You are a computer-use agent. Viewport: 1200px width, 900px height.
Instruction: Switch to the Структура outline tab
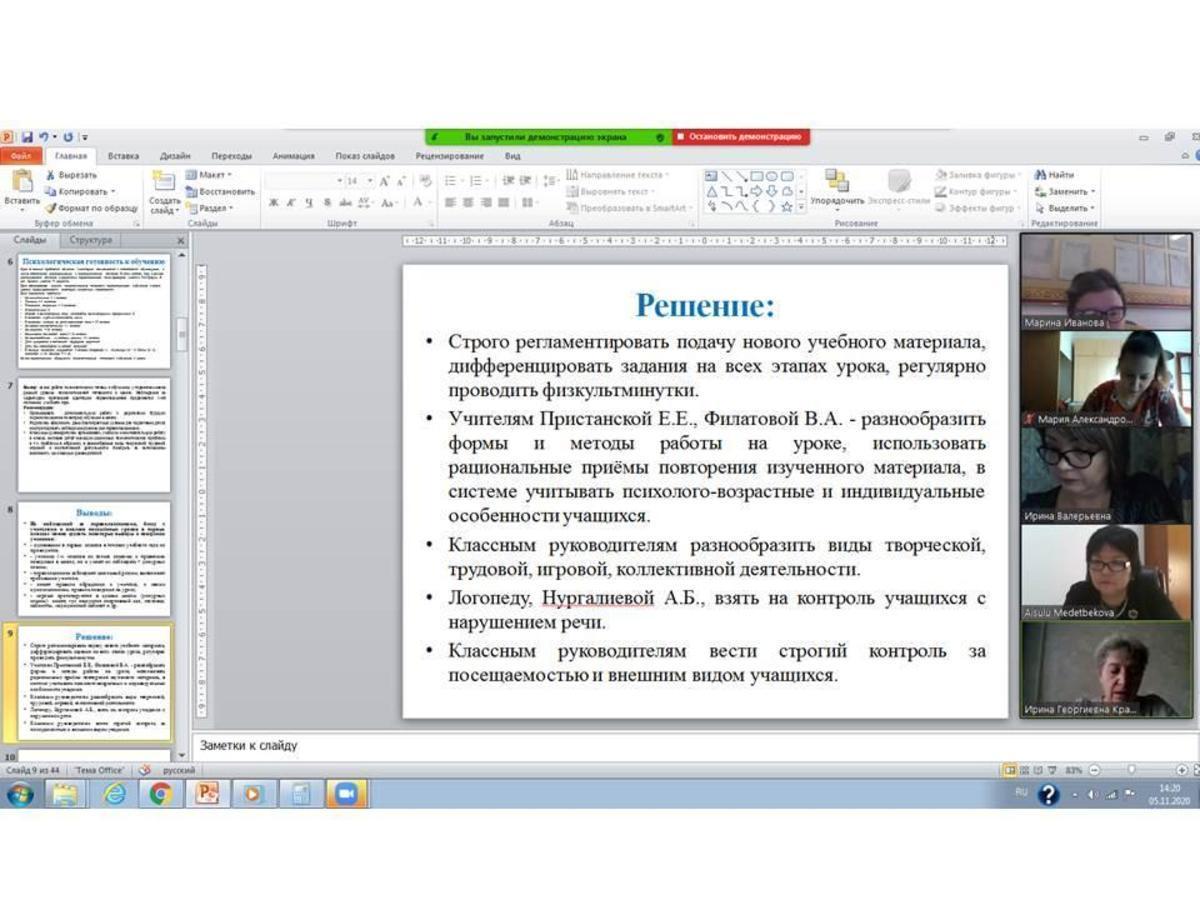click(91, 240)
